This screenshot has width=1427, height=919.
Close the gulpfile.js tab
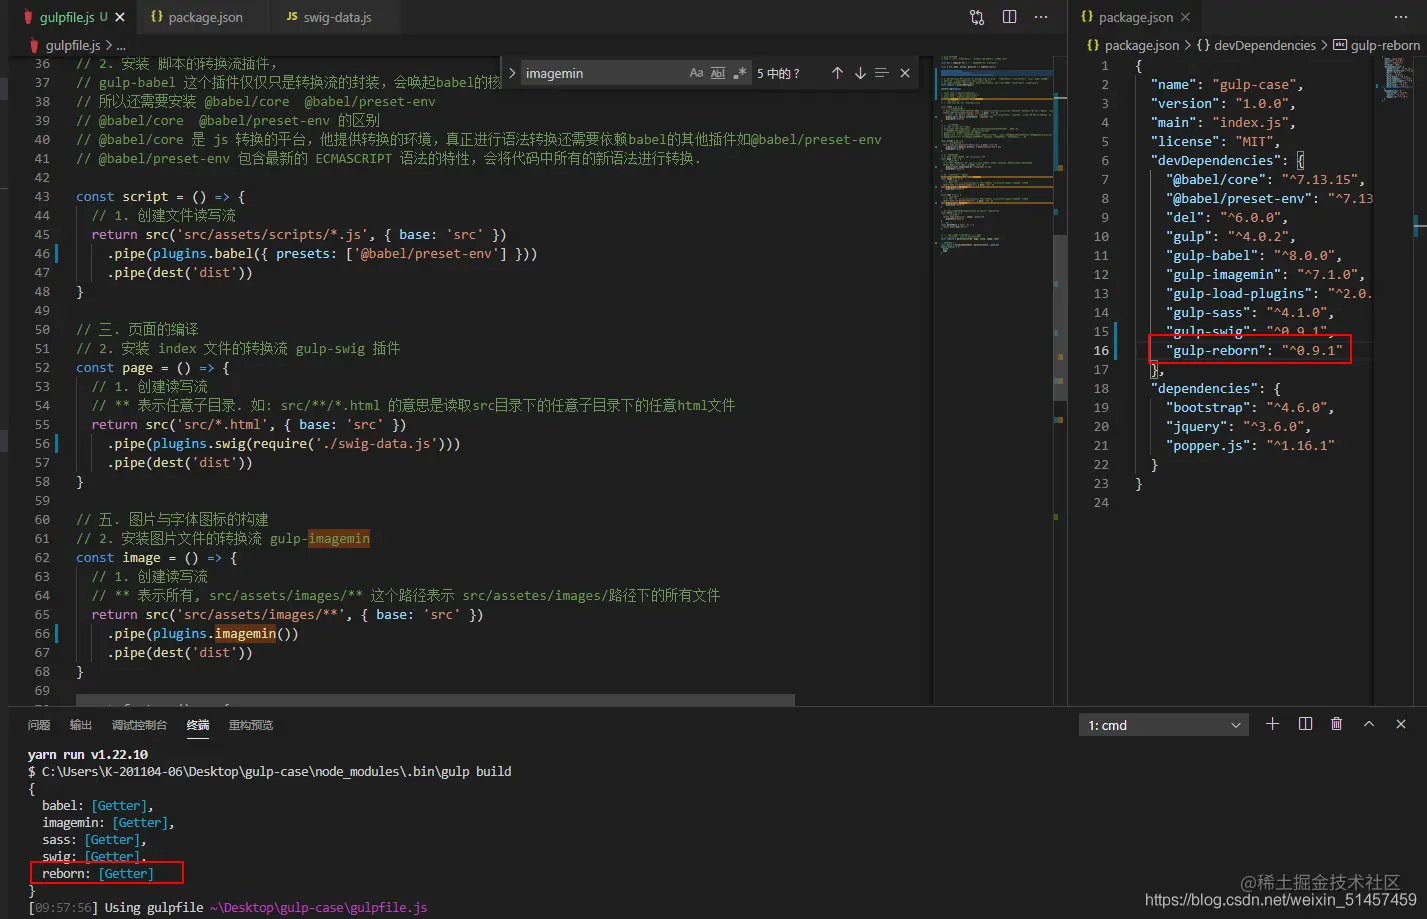(120, 17)
